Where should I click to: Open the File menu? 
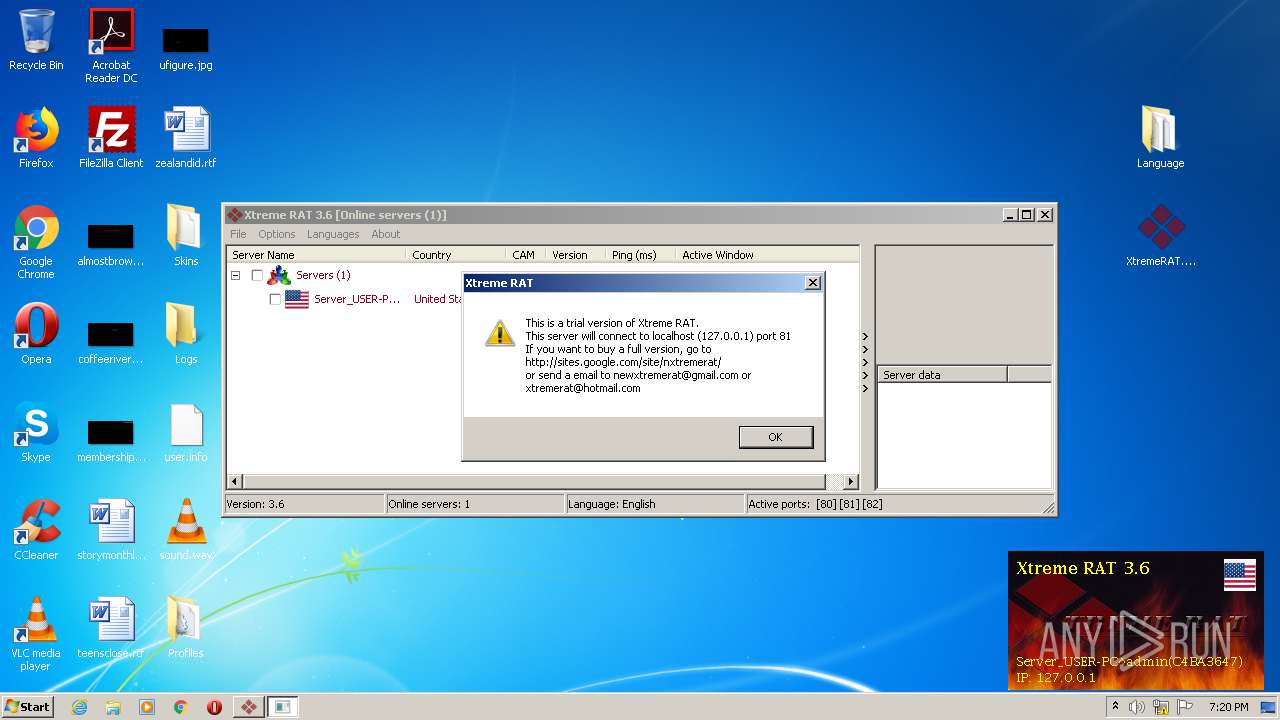pos(238,234)
